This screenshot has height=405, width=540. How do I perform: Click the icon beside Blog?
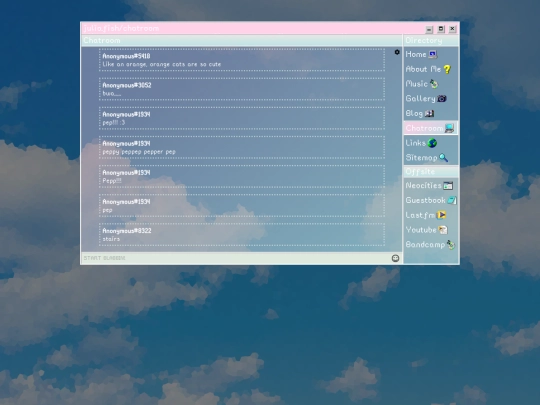(429, 113)
